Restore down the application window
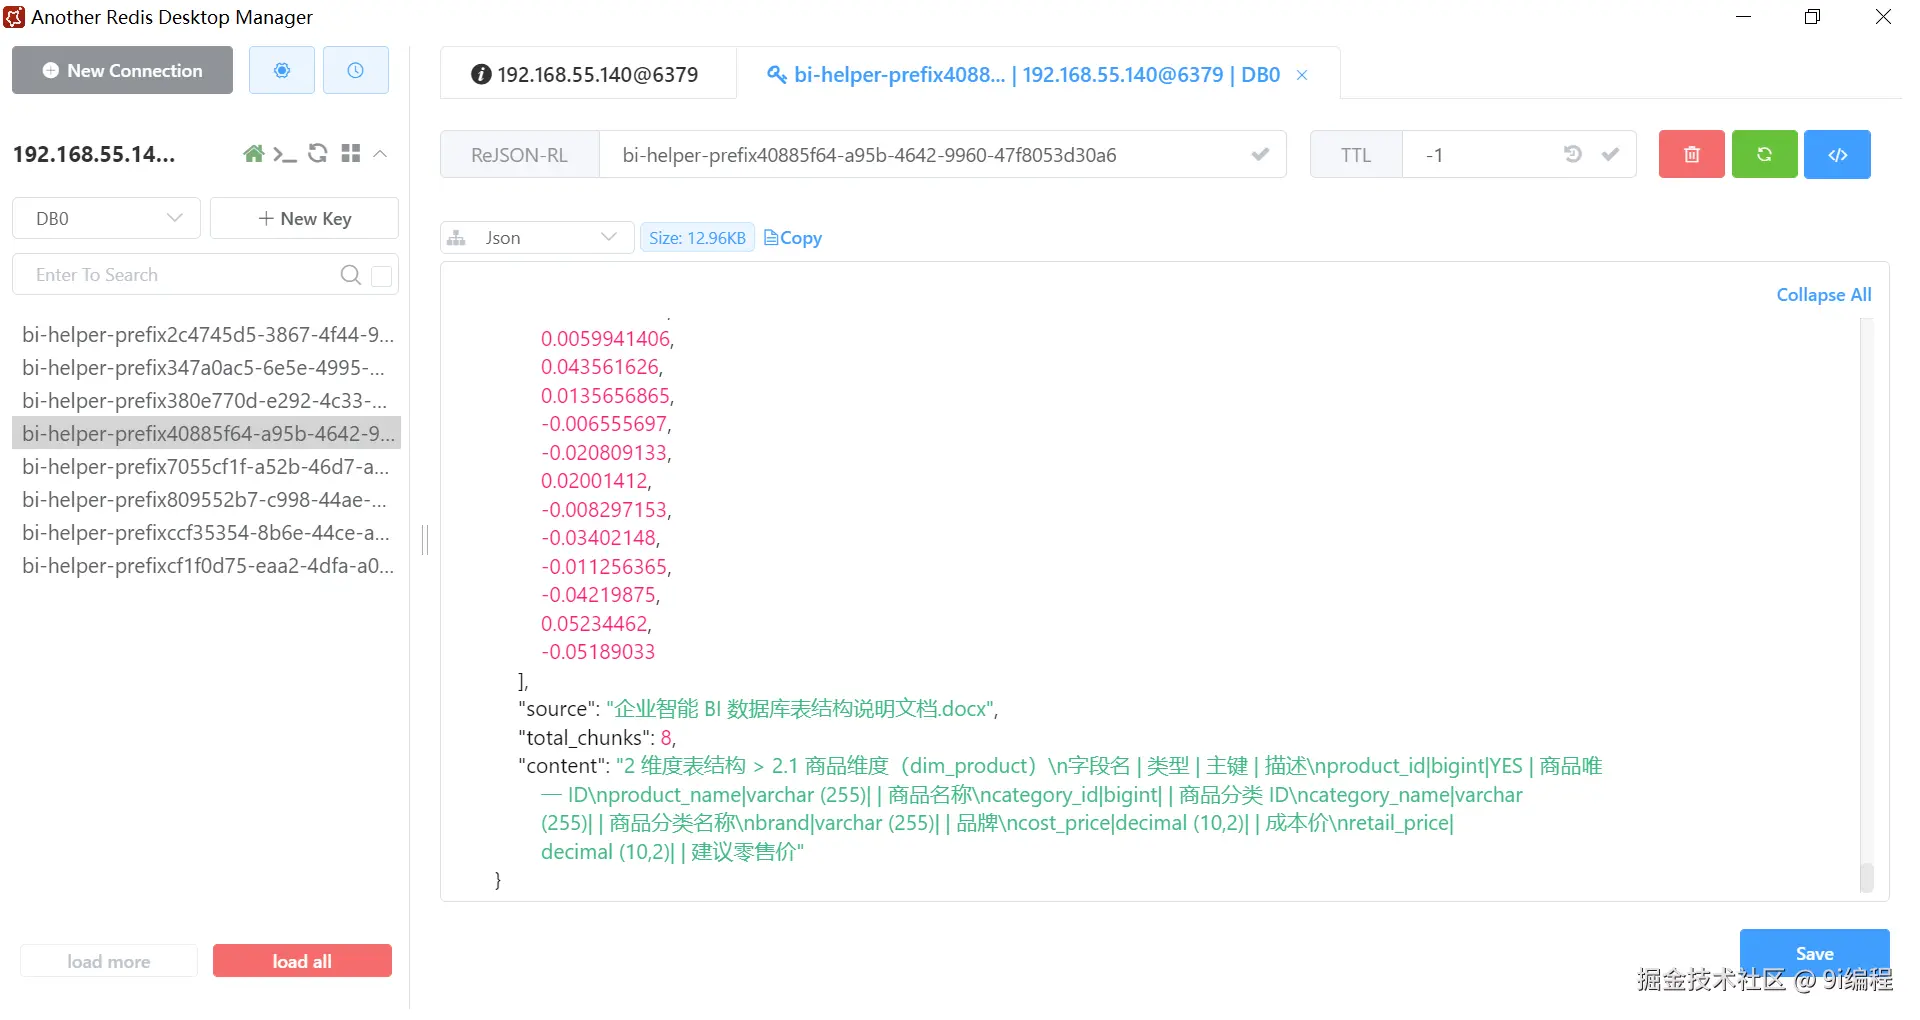1920x1020 pixels. coord(1812,17)
